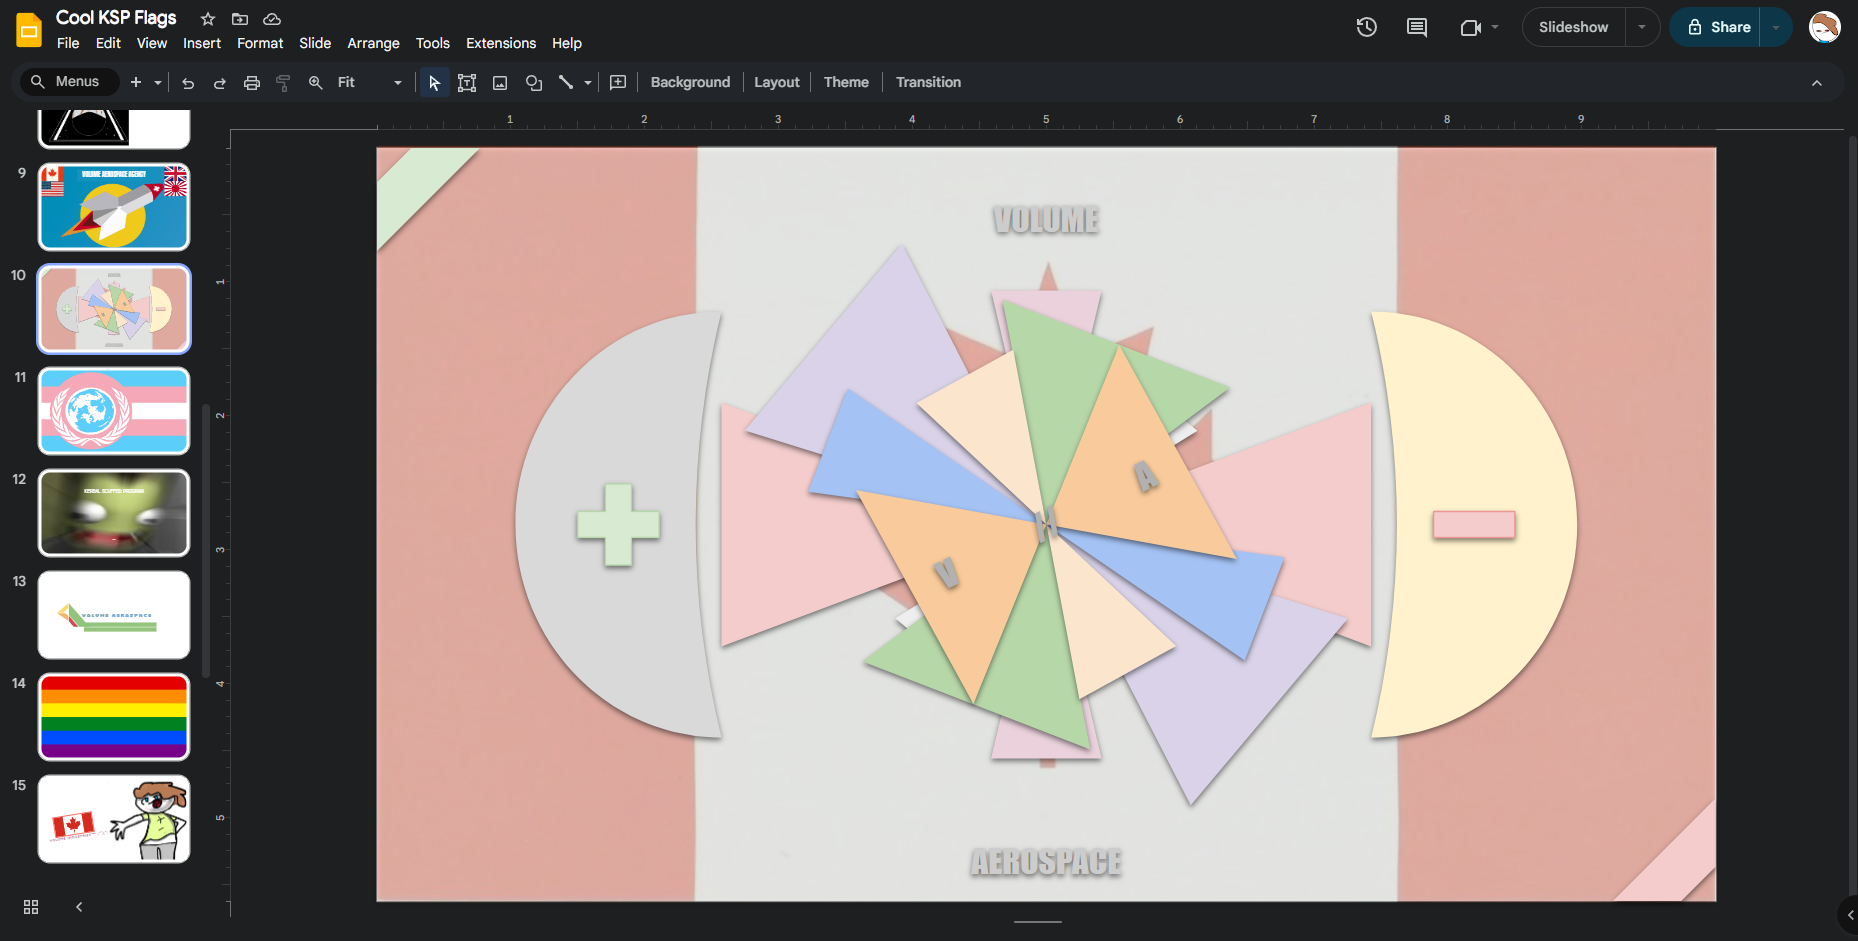Viewport: 1858px width, 941px height.
Task: Open comments panel icon
Action: pyautogui.click(x=1417, y=27)
